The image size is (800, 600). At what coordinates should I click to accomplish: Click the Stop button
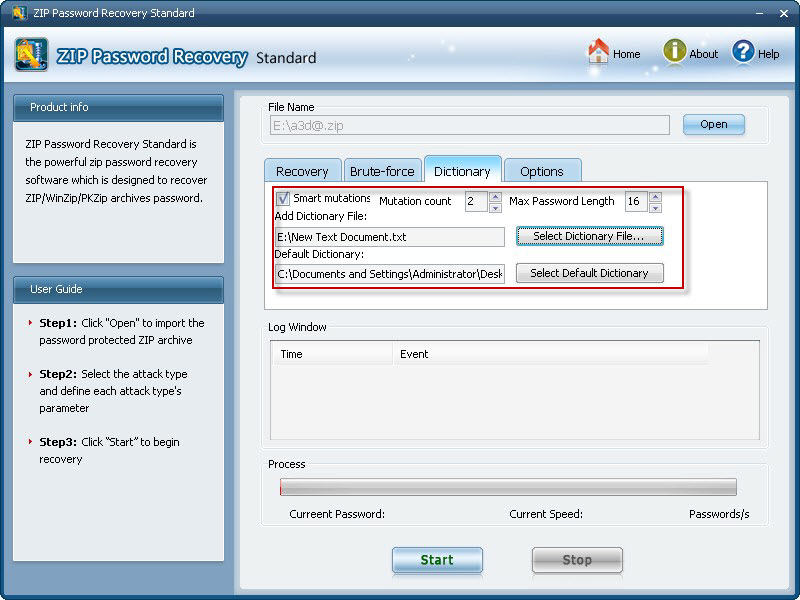click(577, 560)
